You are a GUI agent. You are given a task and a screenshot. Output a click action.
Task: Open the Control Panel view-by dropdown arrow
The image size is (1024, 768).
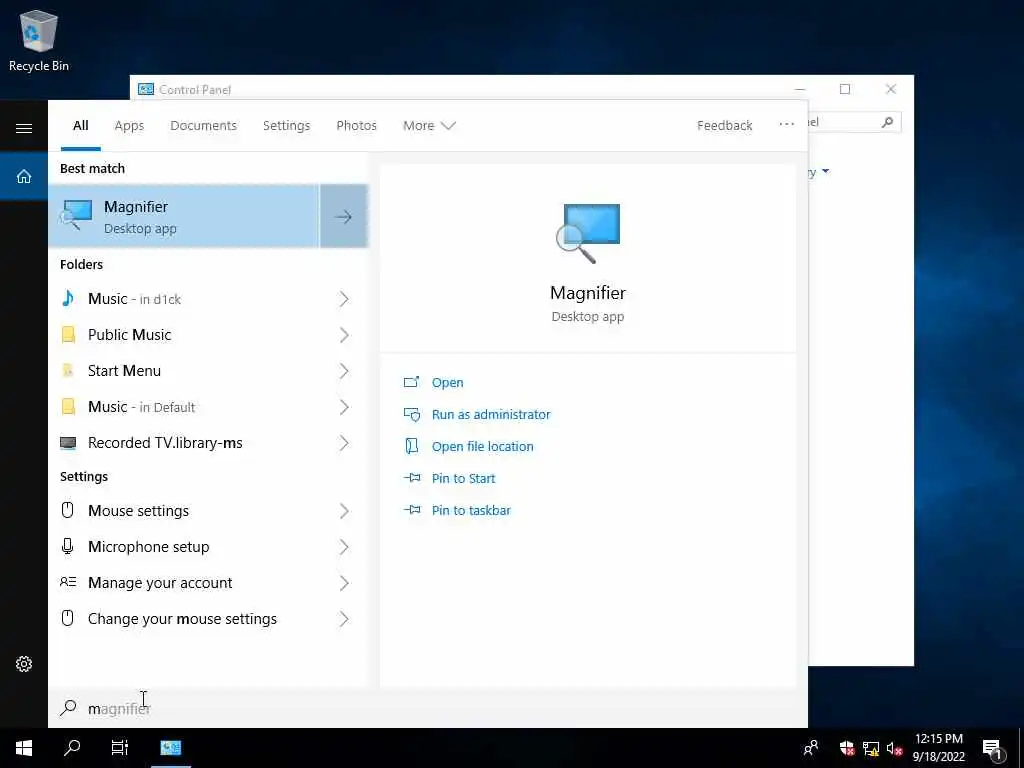point(825,171)
